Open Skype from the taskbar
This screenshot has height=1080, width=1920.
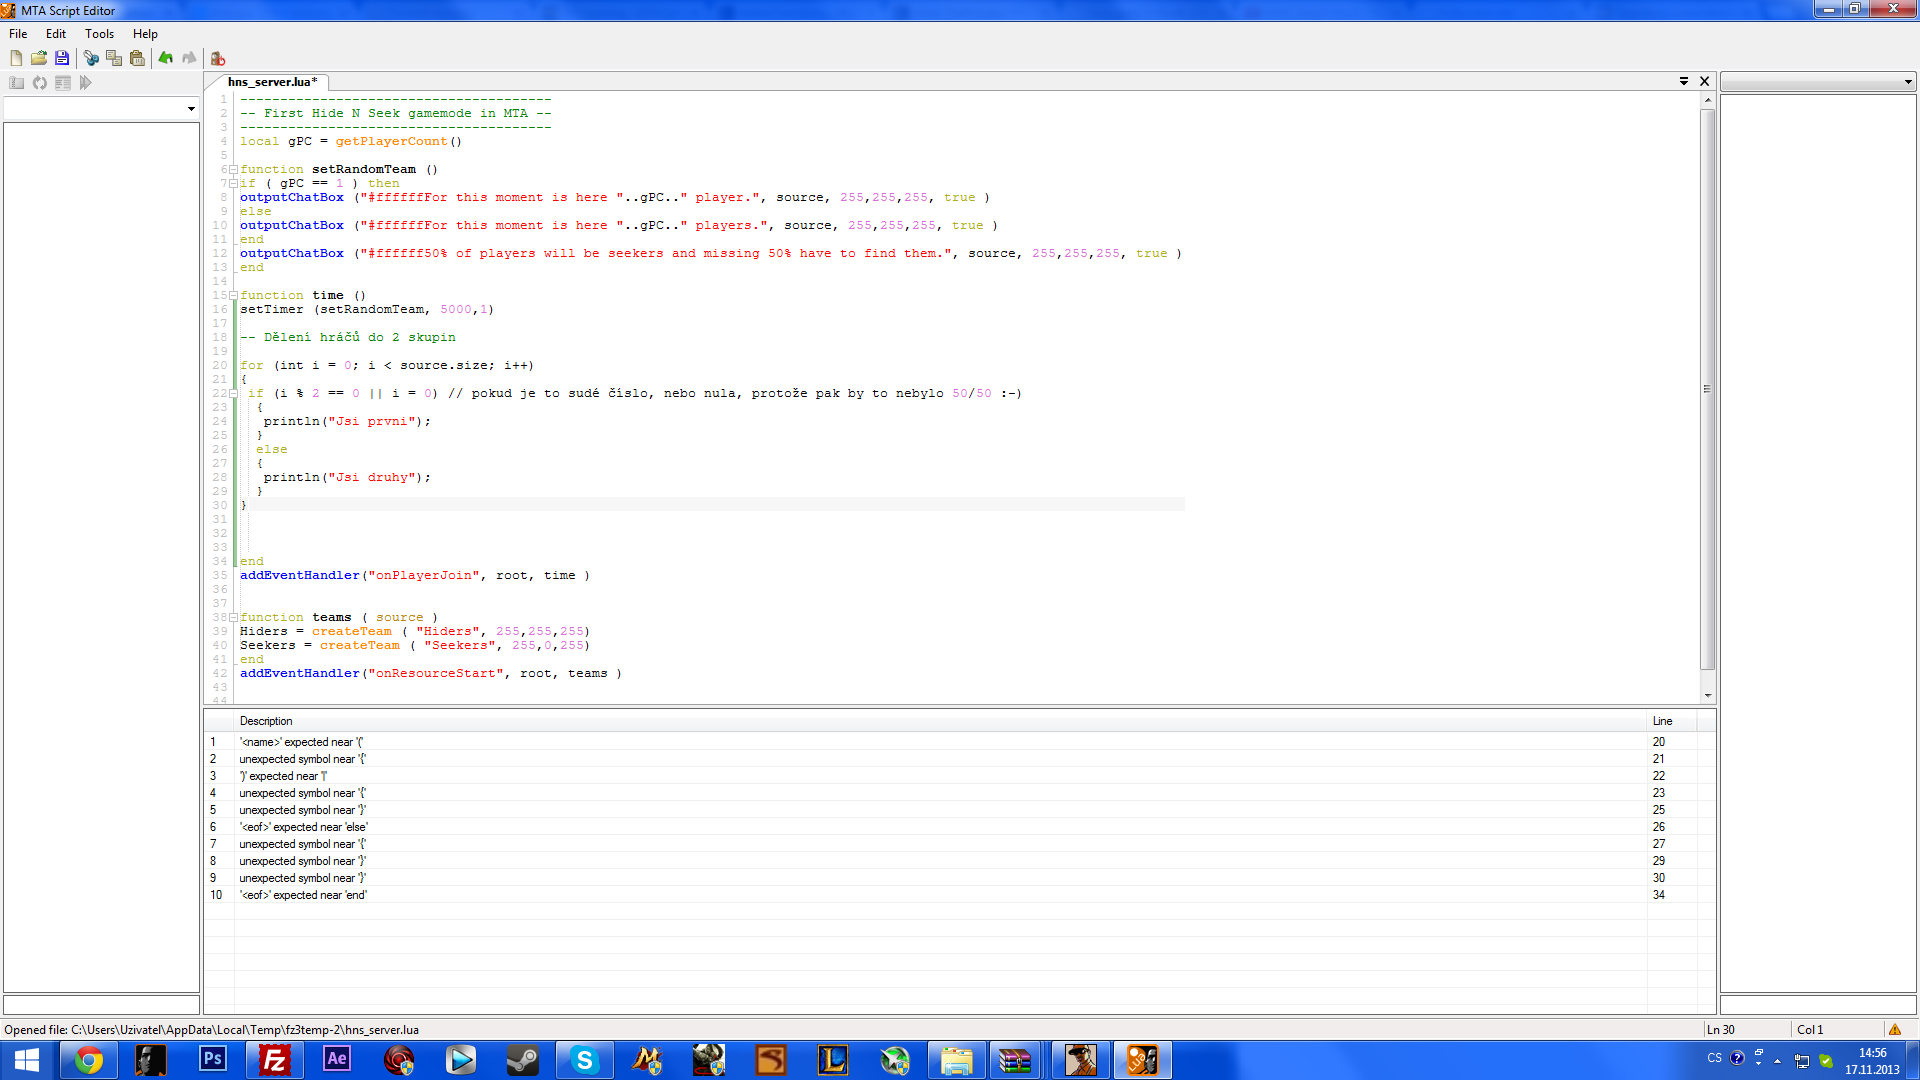(x=584, y=1059)
